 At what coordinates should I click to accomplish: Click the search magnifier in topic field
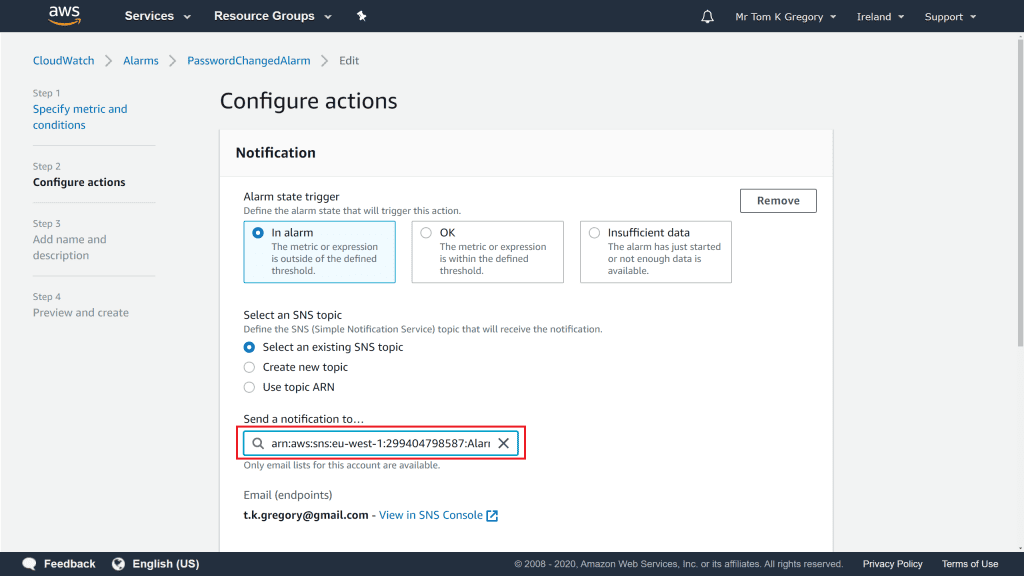point(258,443)
